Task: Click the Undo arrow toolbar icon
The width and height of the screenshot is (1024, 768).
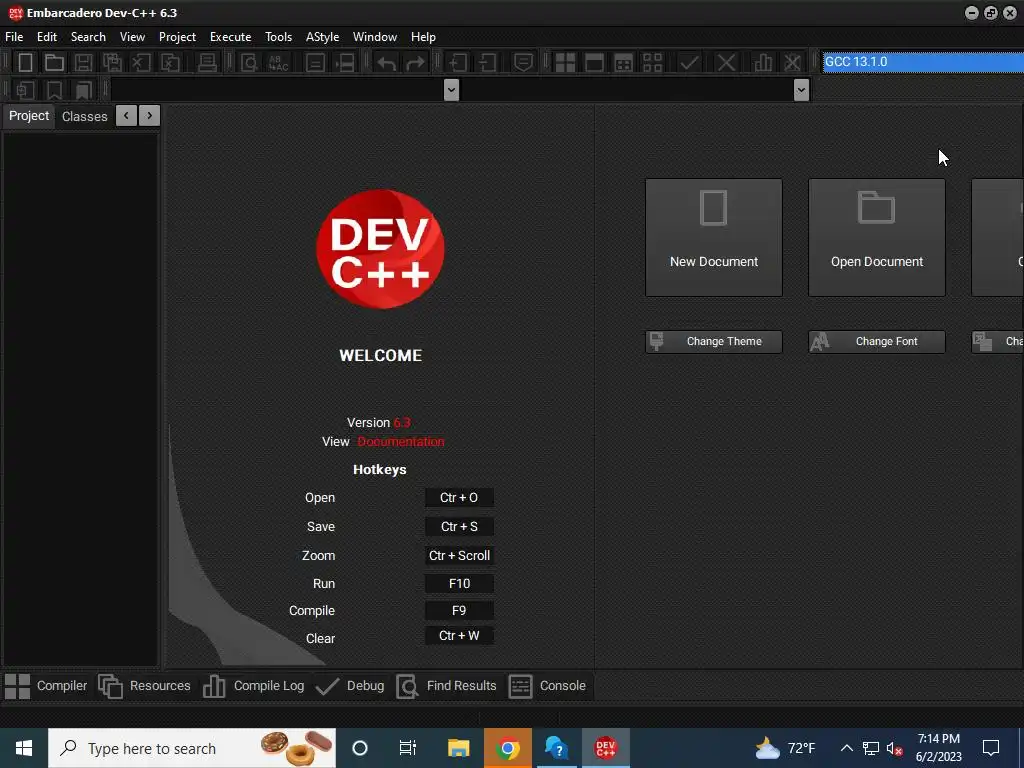Action: click(x=387, y=63)
